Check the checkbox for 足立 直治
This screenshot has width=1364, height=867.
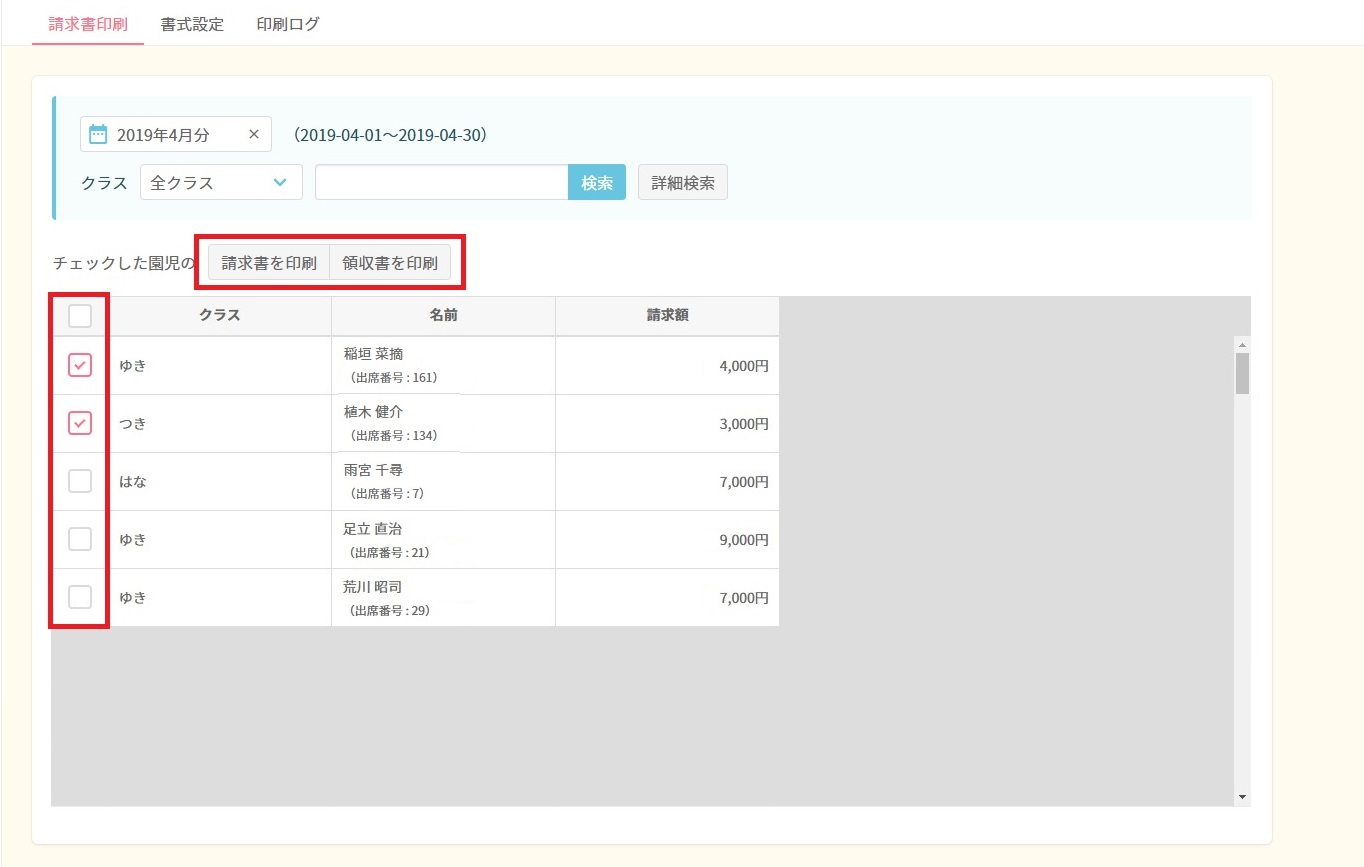click(x=80, y=539)
